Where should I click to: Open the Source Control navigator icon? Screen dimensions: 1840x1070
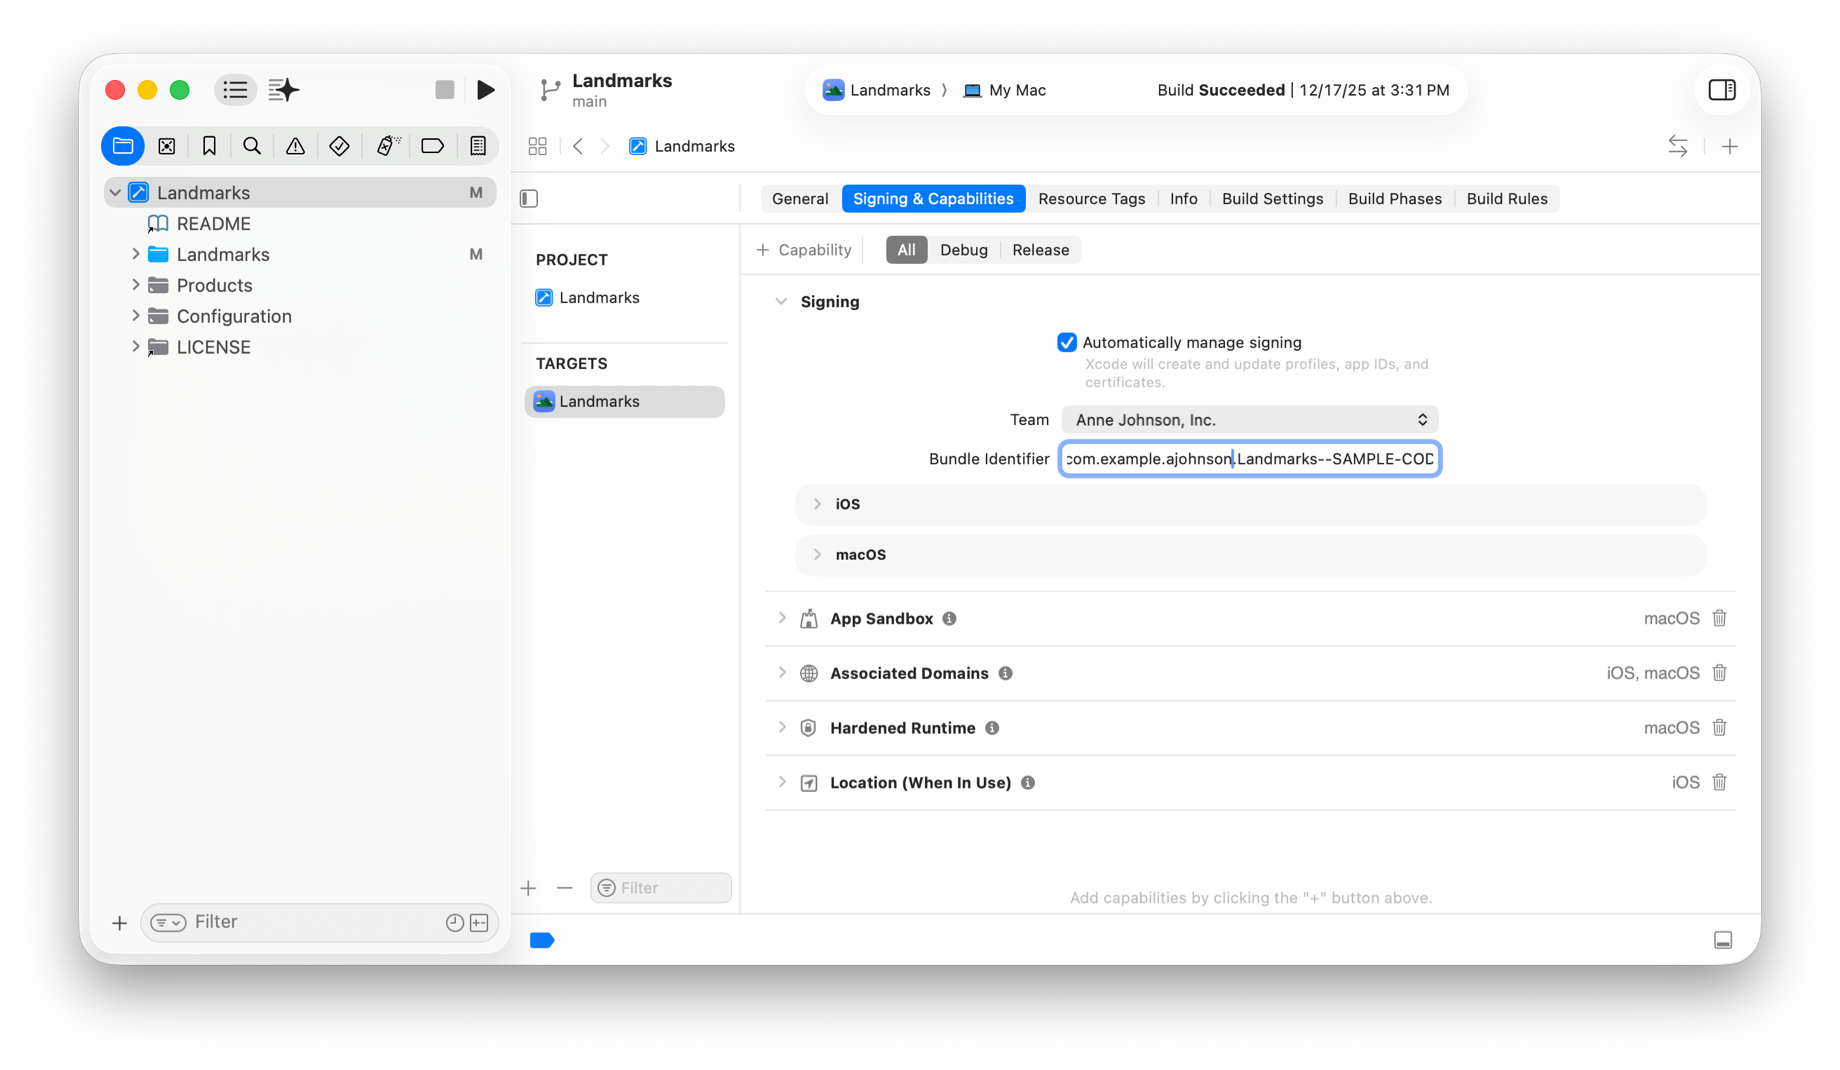(x=167, y=146)
